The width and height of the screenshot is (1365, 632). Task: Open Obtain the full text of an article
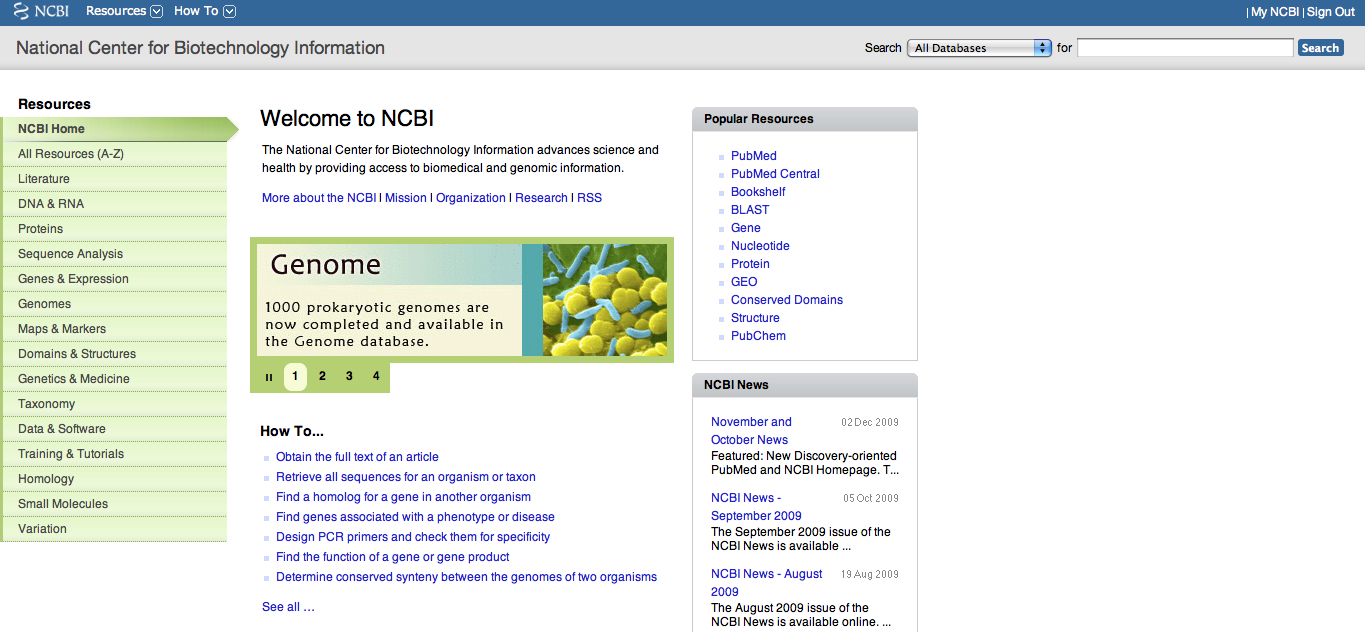[357, 457]
